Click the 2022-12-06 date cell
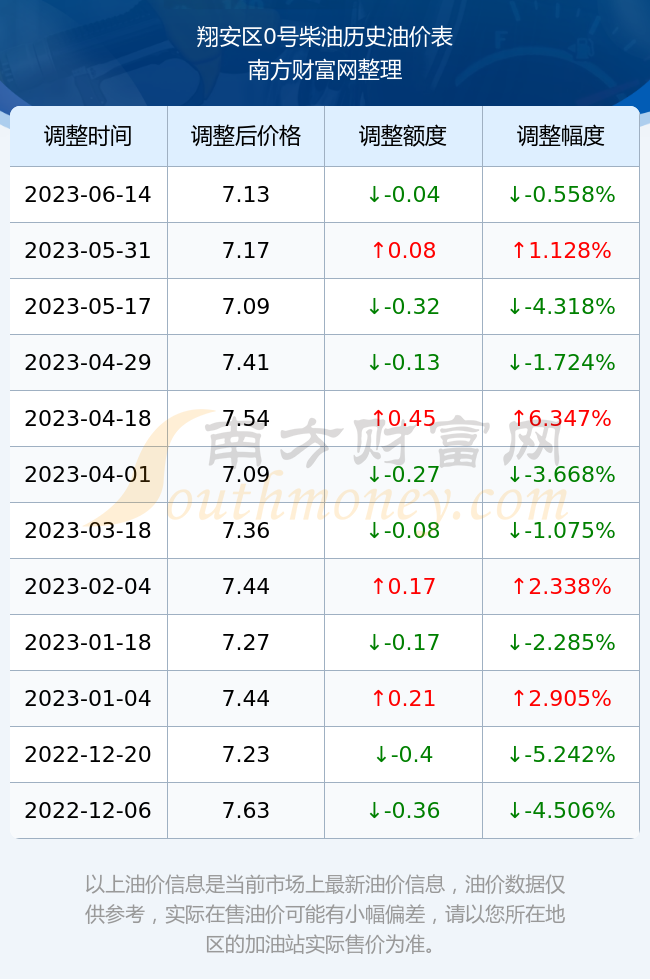 [88, 810]
